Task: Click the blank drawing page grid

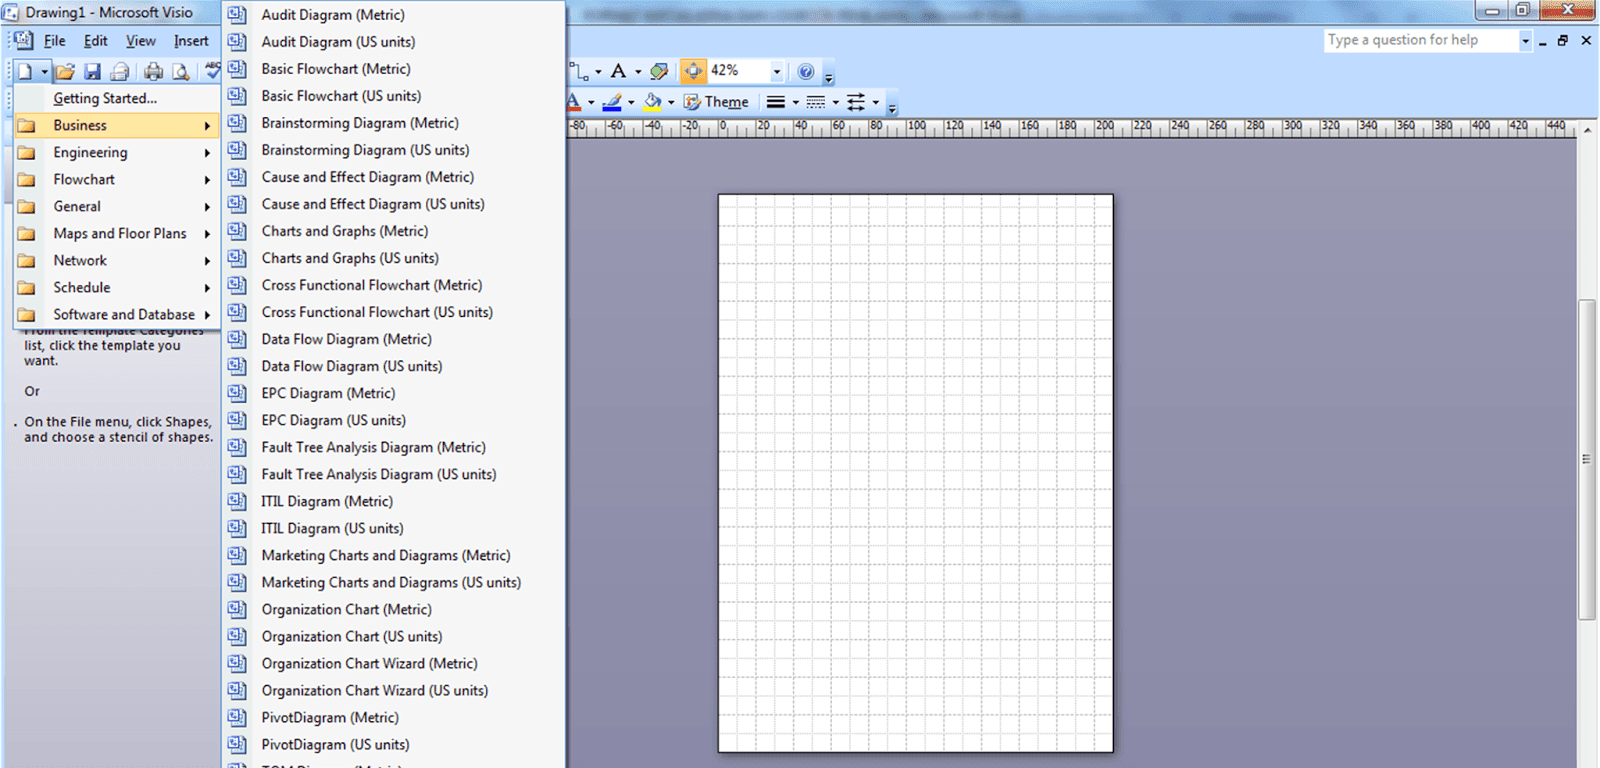Action: coord(915,473)
